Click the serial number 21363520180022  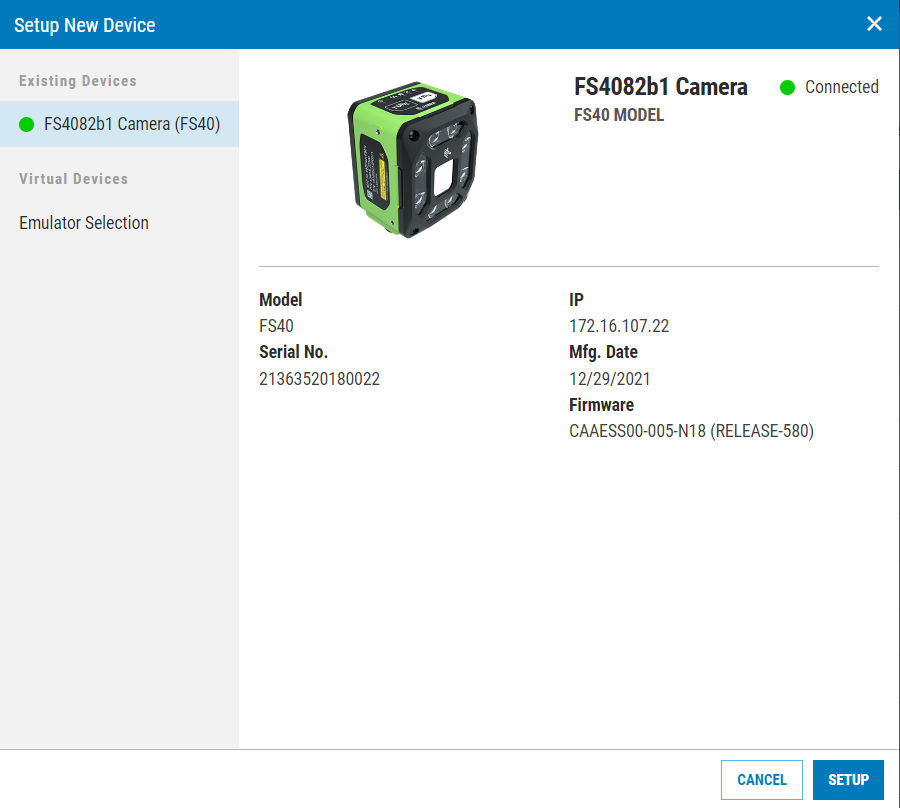(319, 379)
